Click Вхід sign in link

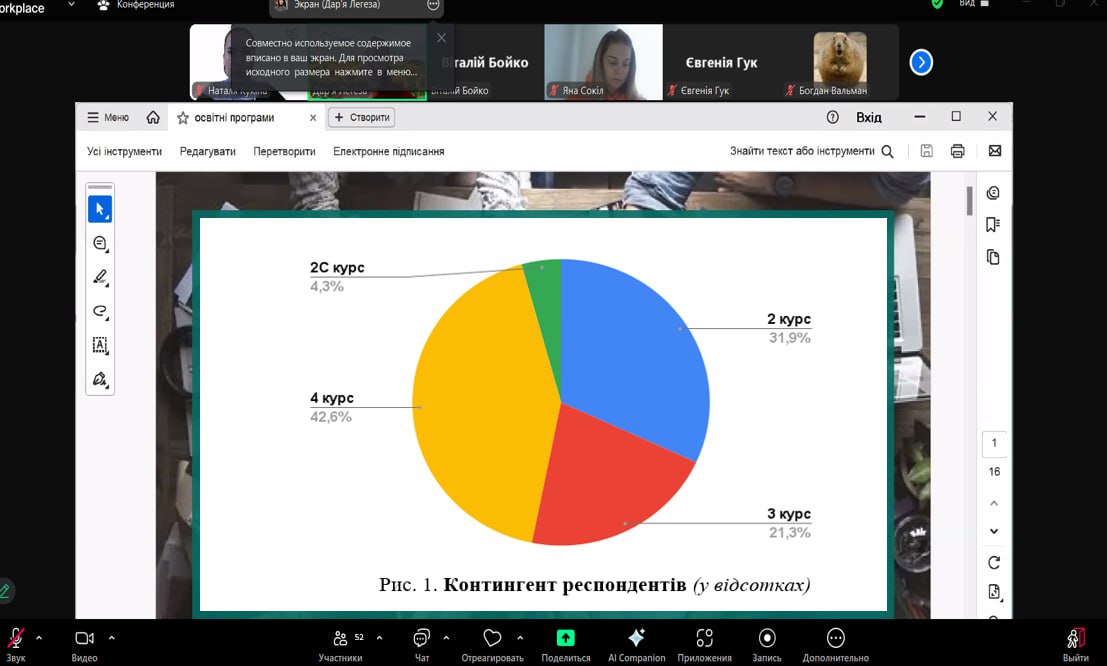coord(868,117)
